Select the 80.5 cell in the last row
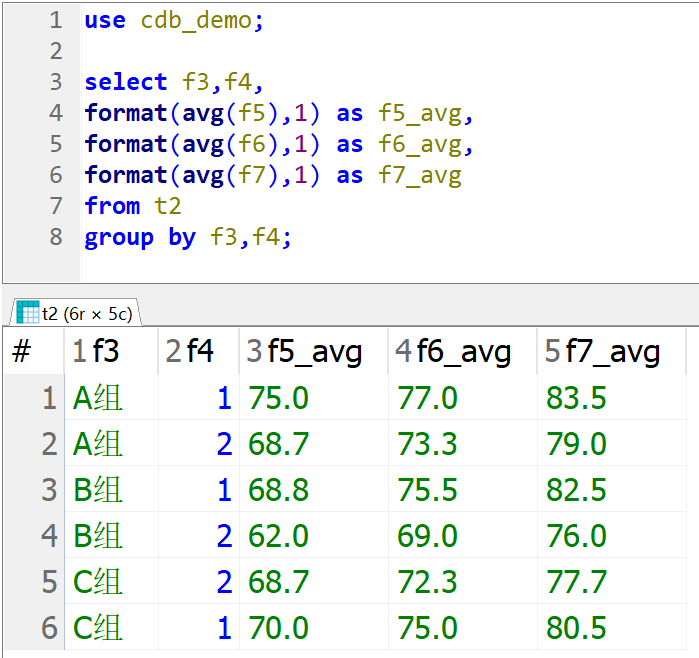 tap(576, 628)
